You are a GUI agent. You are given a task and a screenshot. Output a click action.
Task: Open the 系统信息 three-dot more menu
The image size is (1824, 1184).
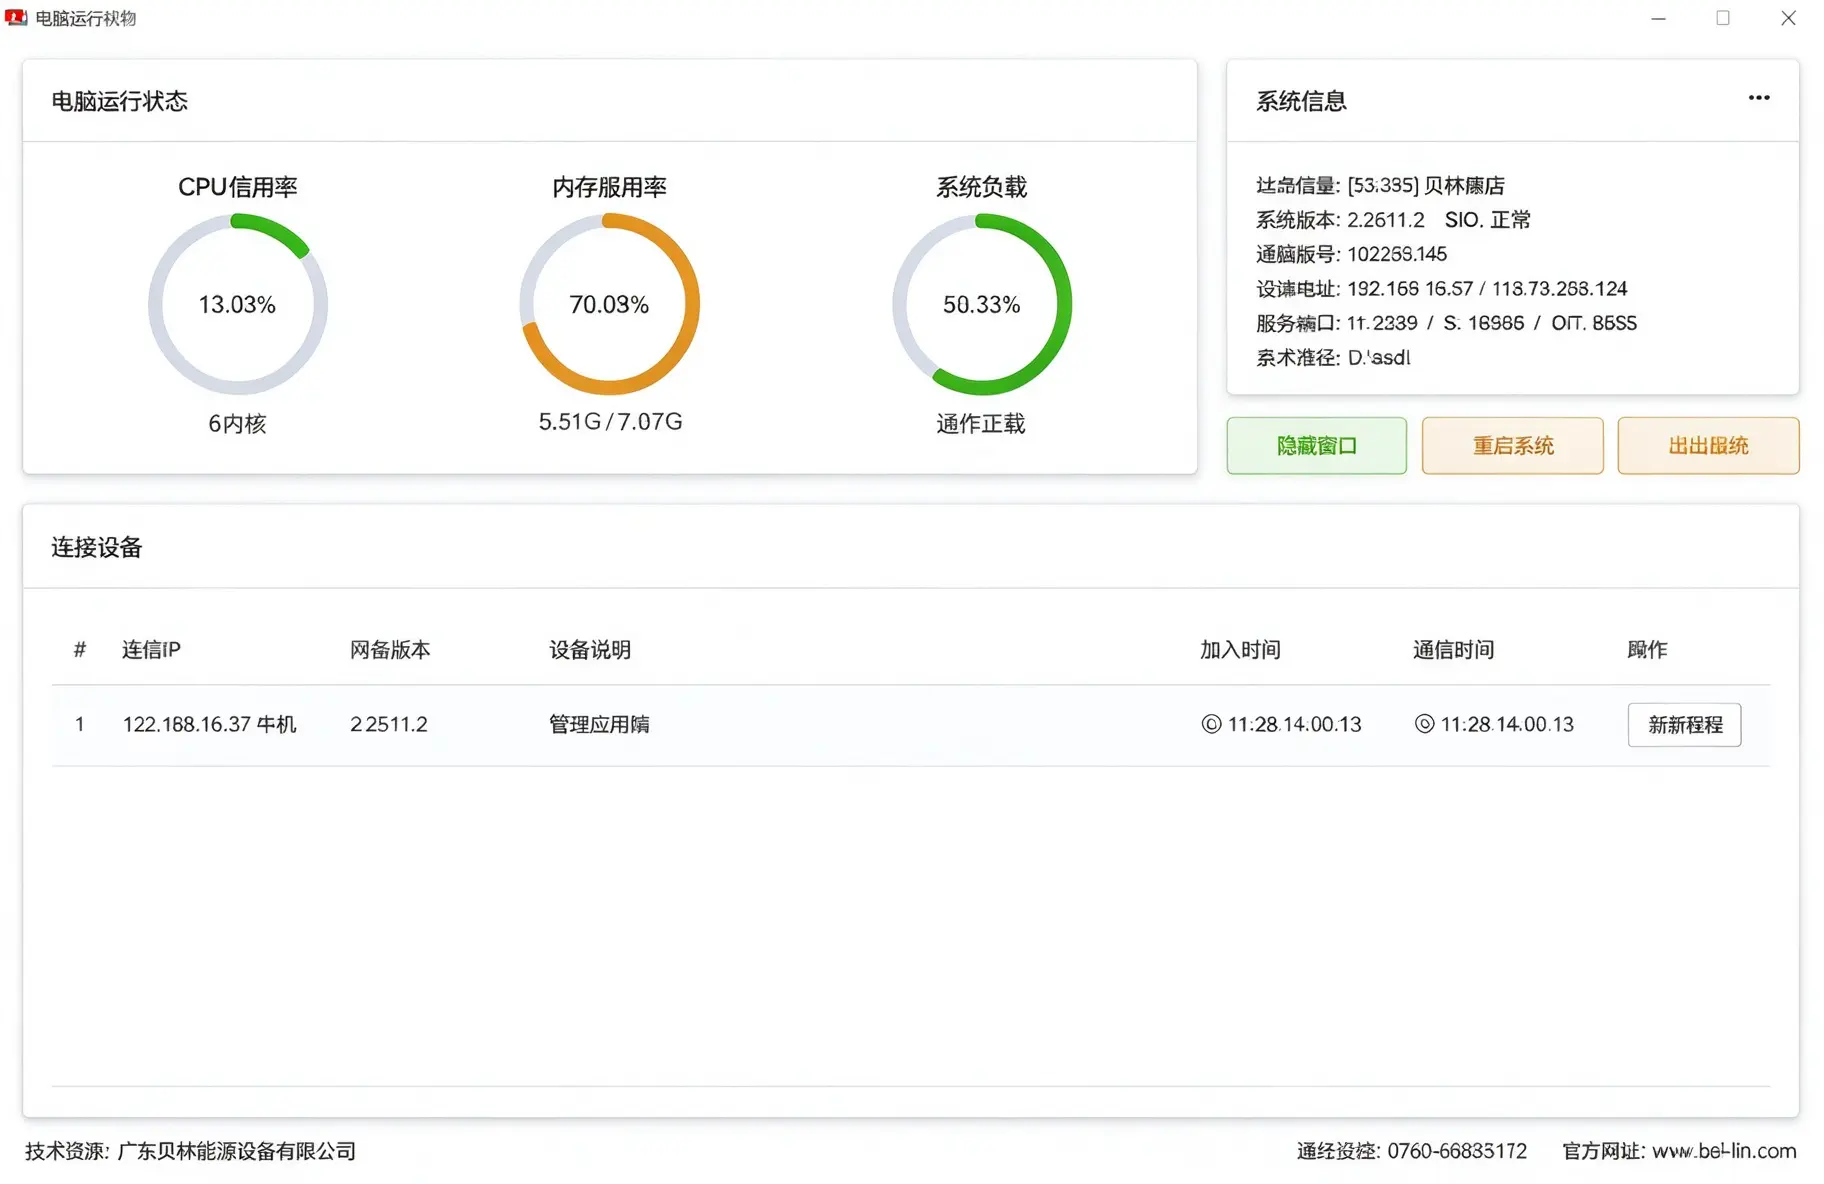1759,98
